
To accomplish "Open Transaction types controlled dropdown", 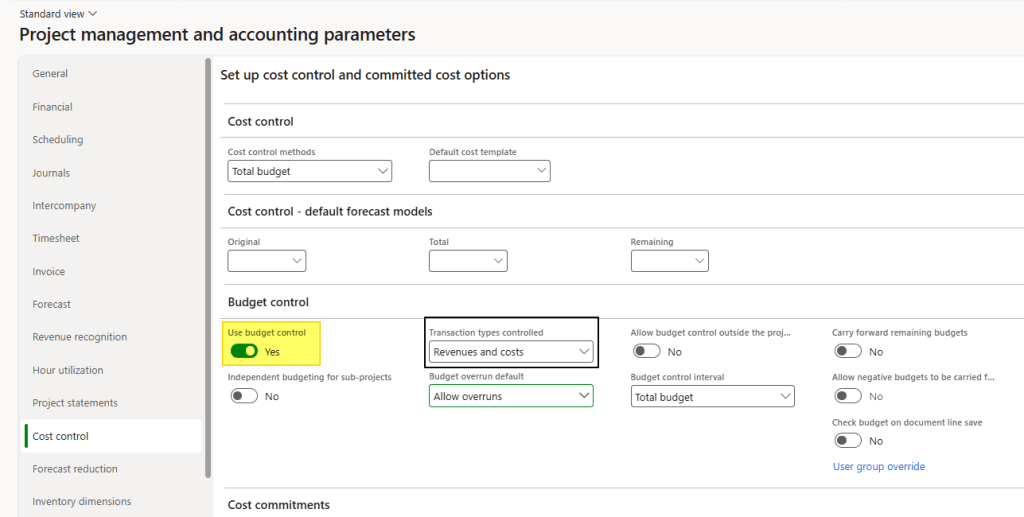I will pyautogui.click(x=511, y=352).
